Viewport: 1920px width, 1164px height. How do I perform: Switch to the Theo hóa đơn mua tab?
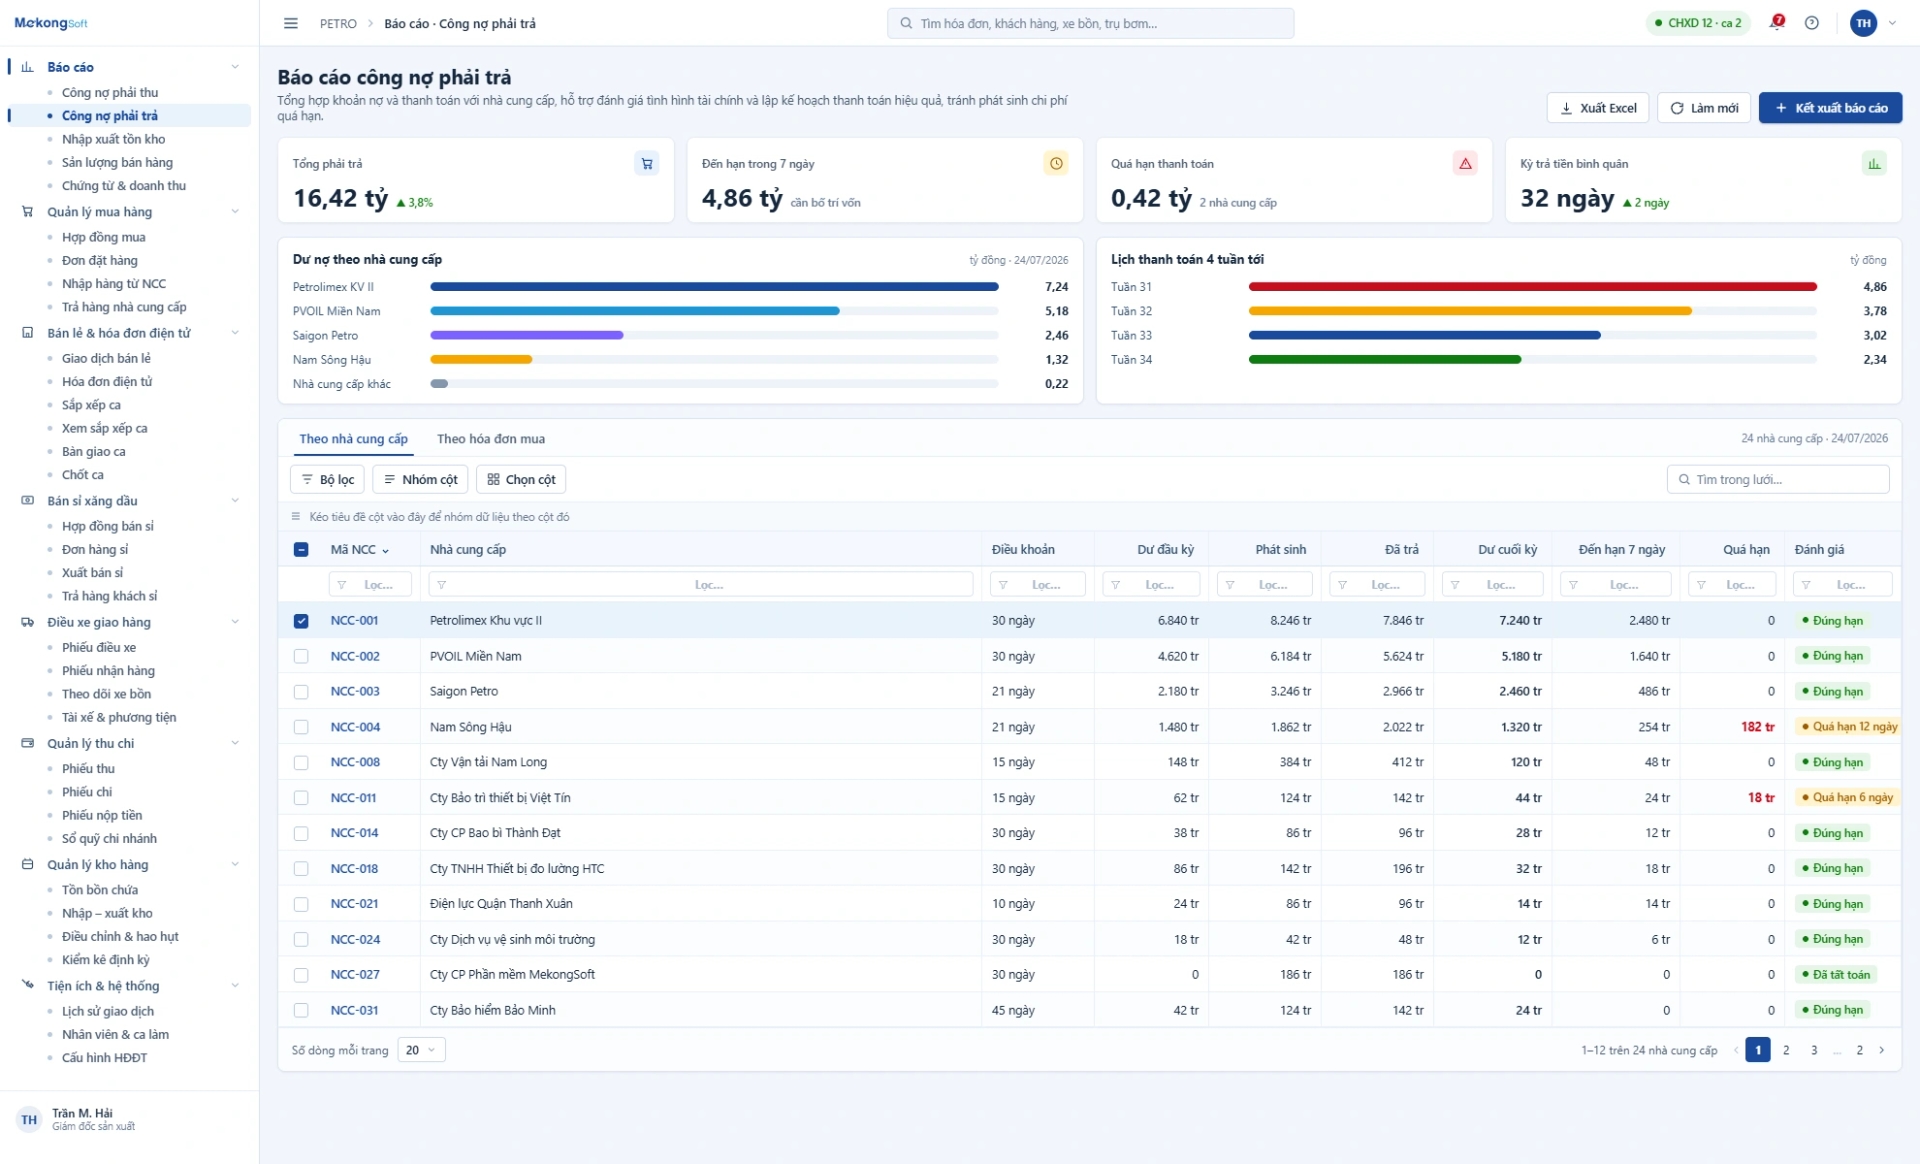[x=491, y=439]
